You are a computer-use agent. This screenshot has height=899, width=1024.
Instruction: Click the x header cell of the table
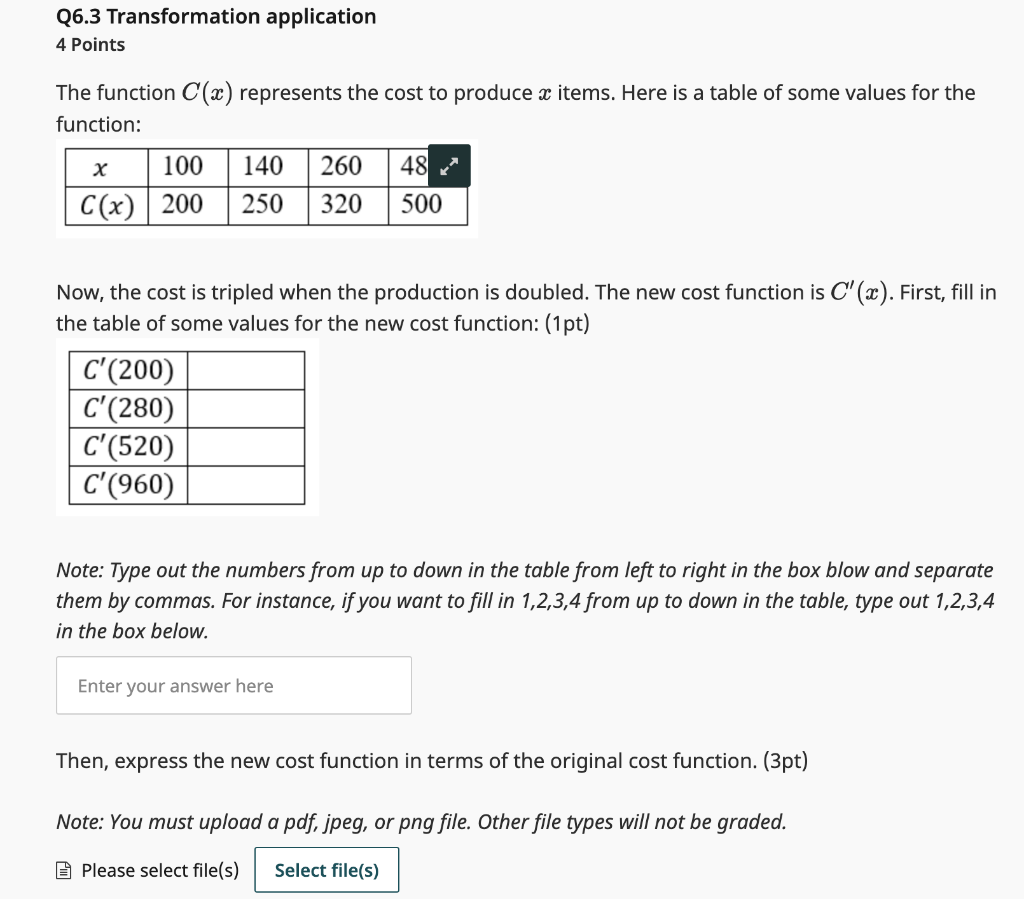103,166
